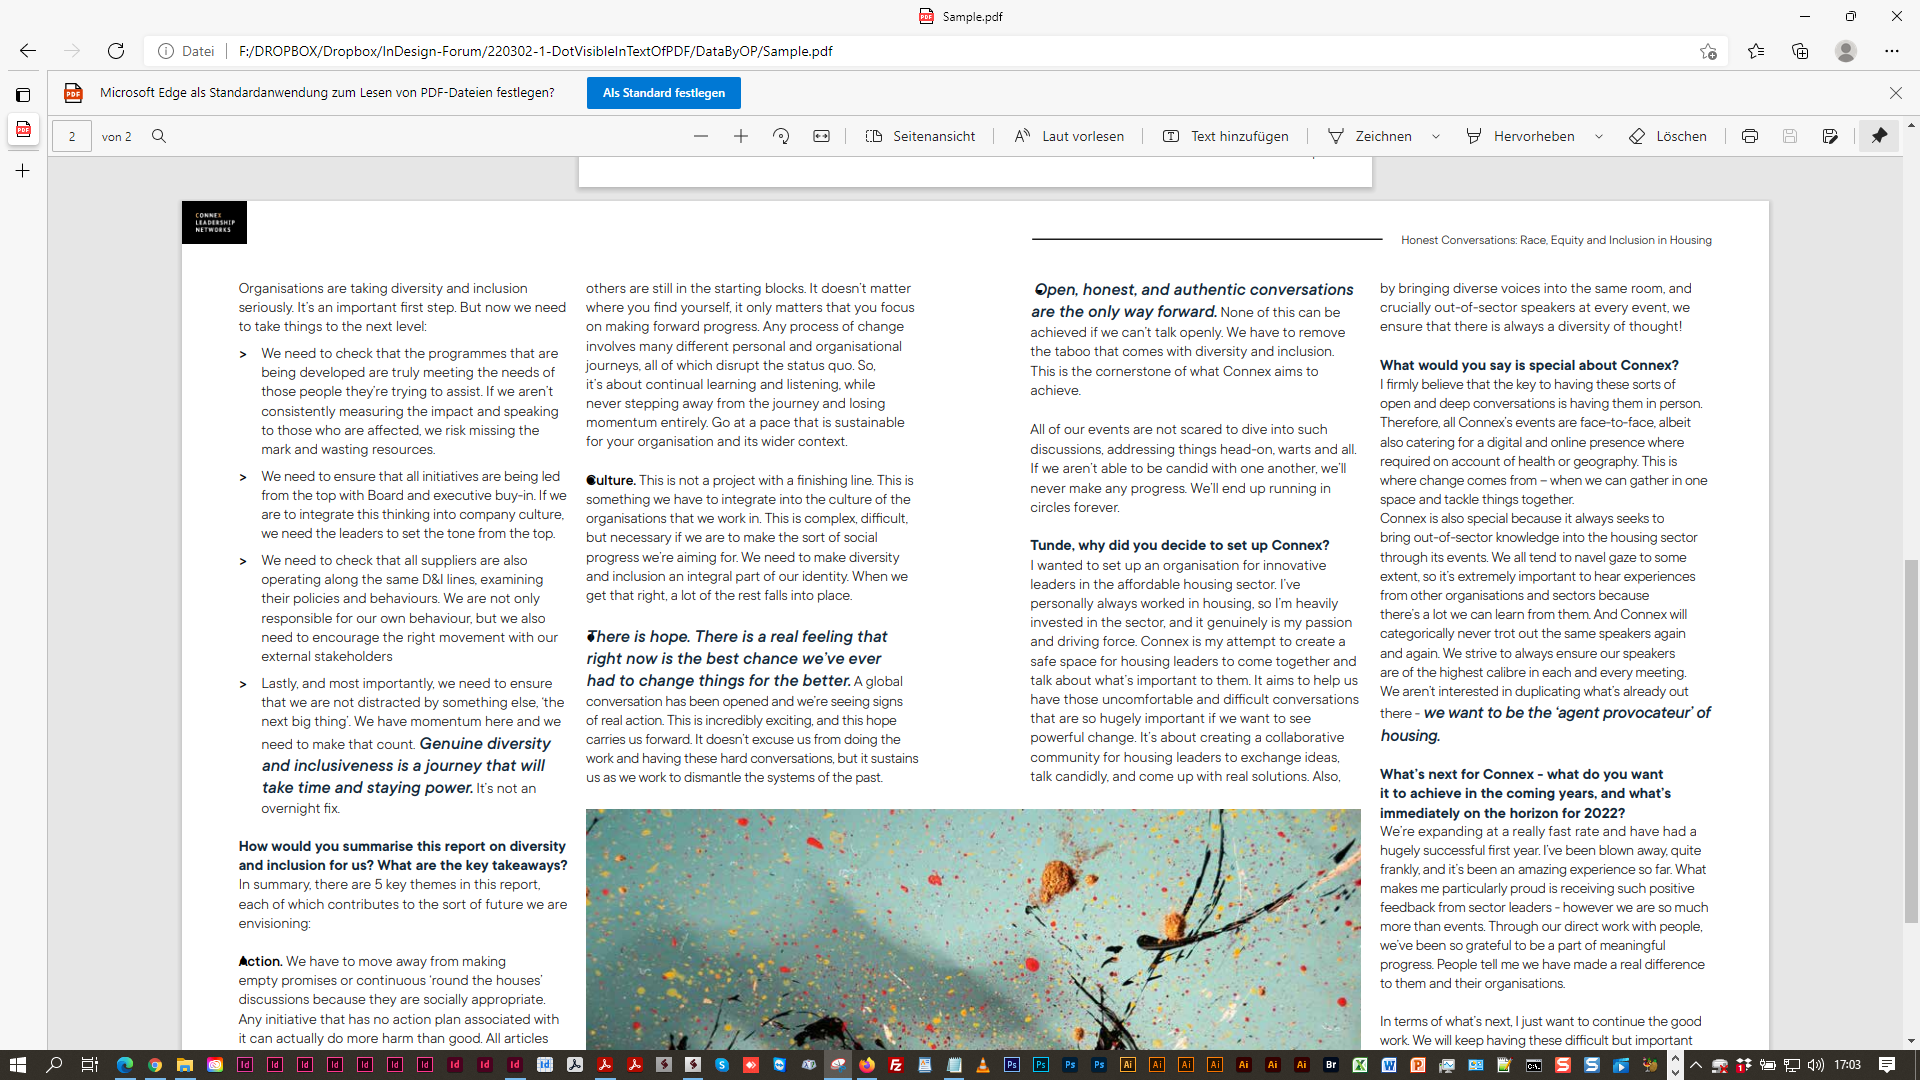Viewport: 1920px width, 1080px height.
Task: Rotate the PDF page
Action: pos(781,136)
